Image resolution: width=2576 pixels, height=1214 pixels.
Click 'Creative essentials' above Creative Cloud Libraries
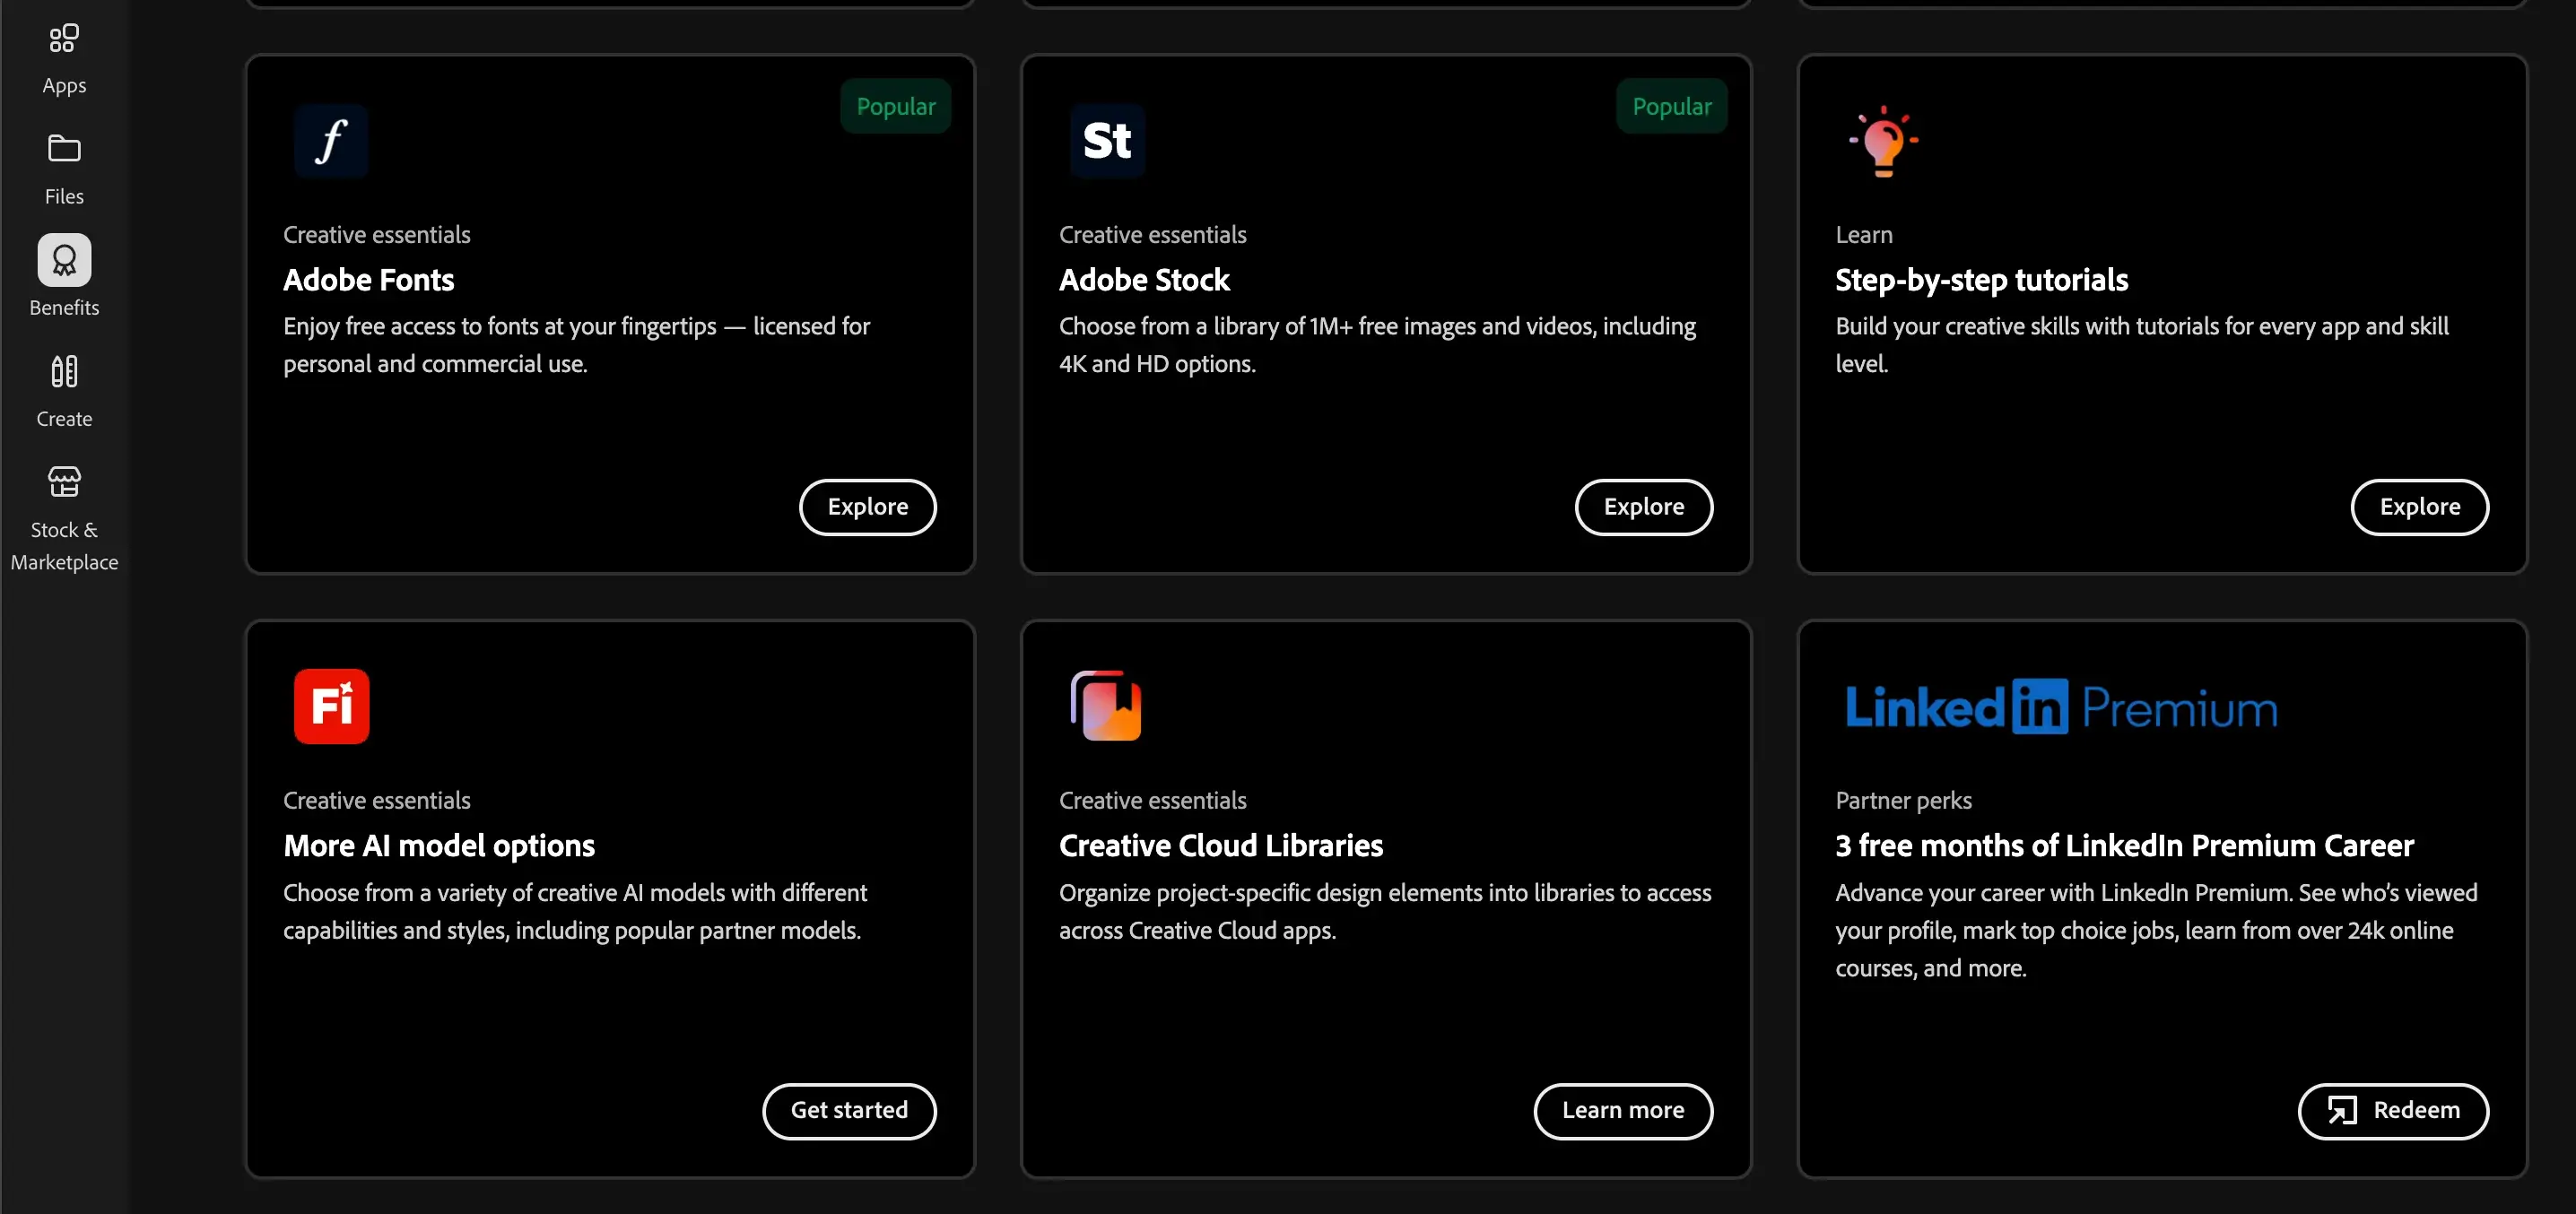(x=1152, y=801)
